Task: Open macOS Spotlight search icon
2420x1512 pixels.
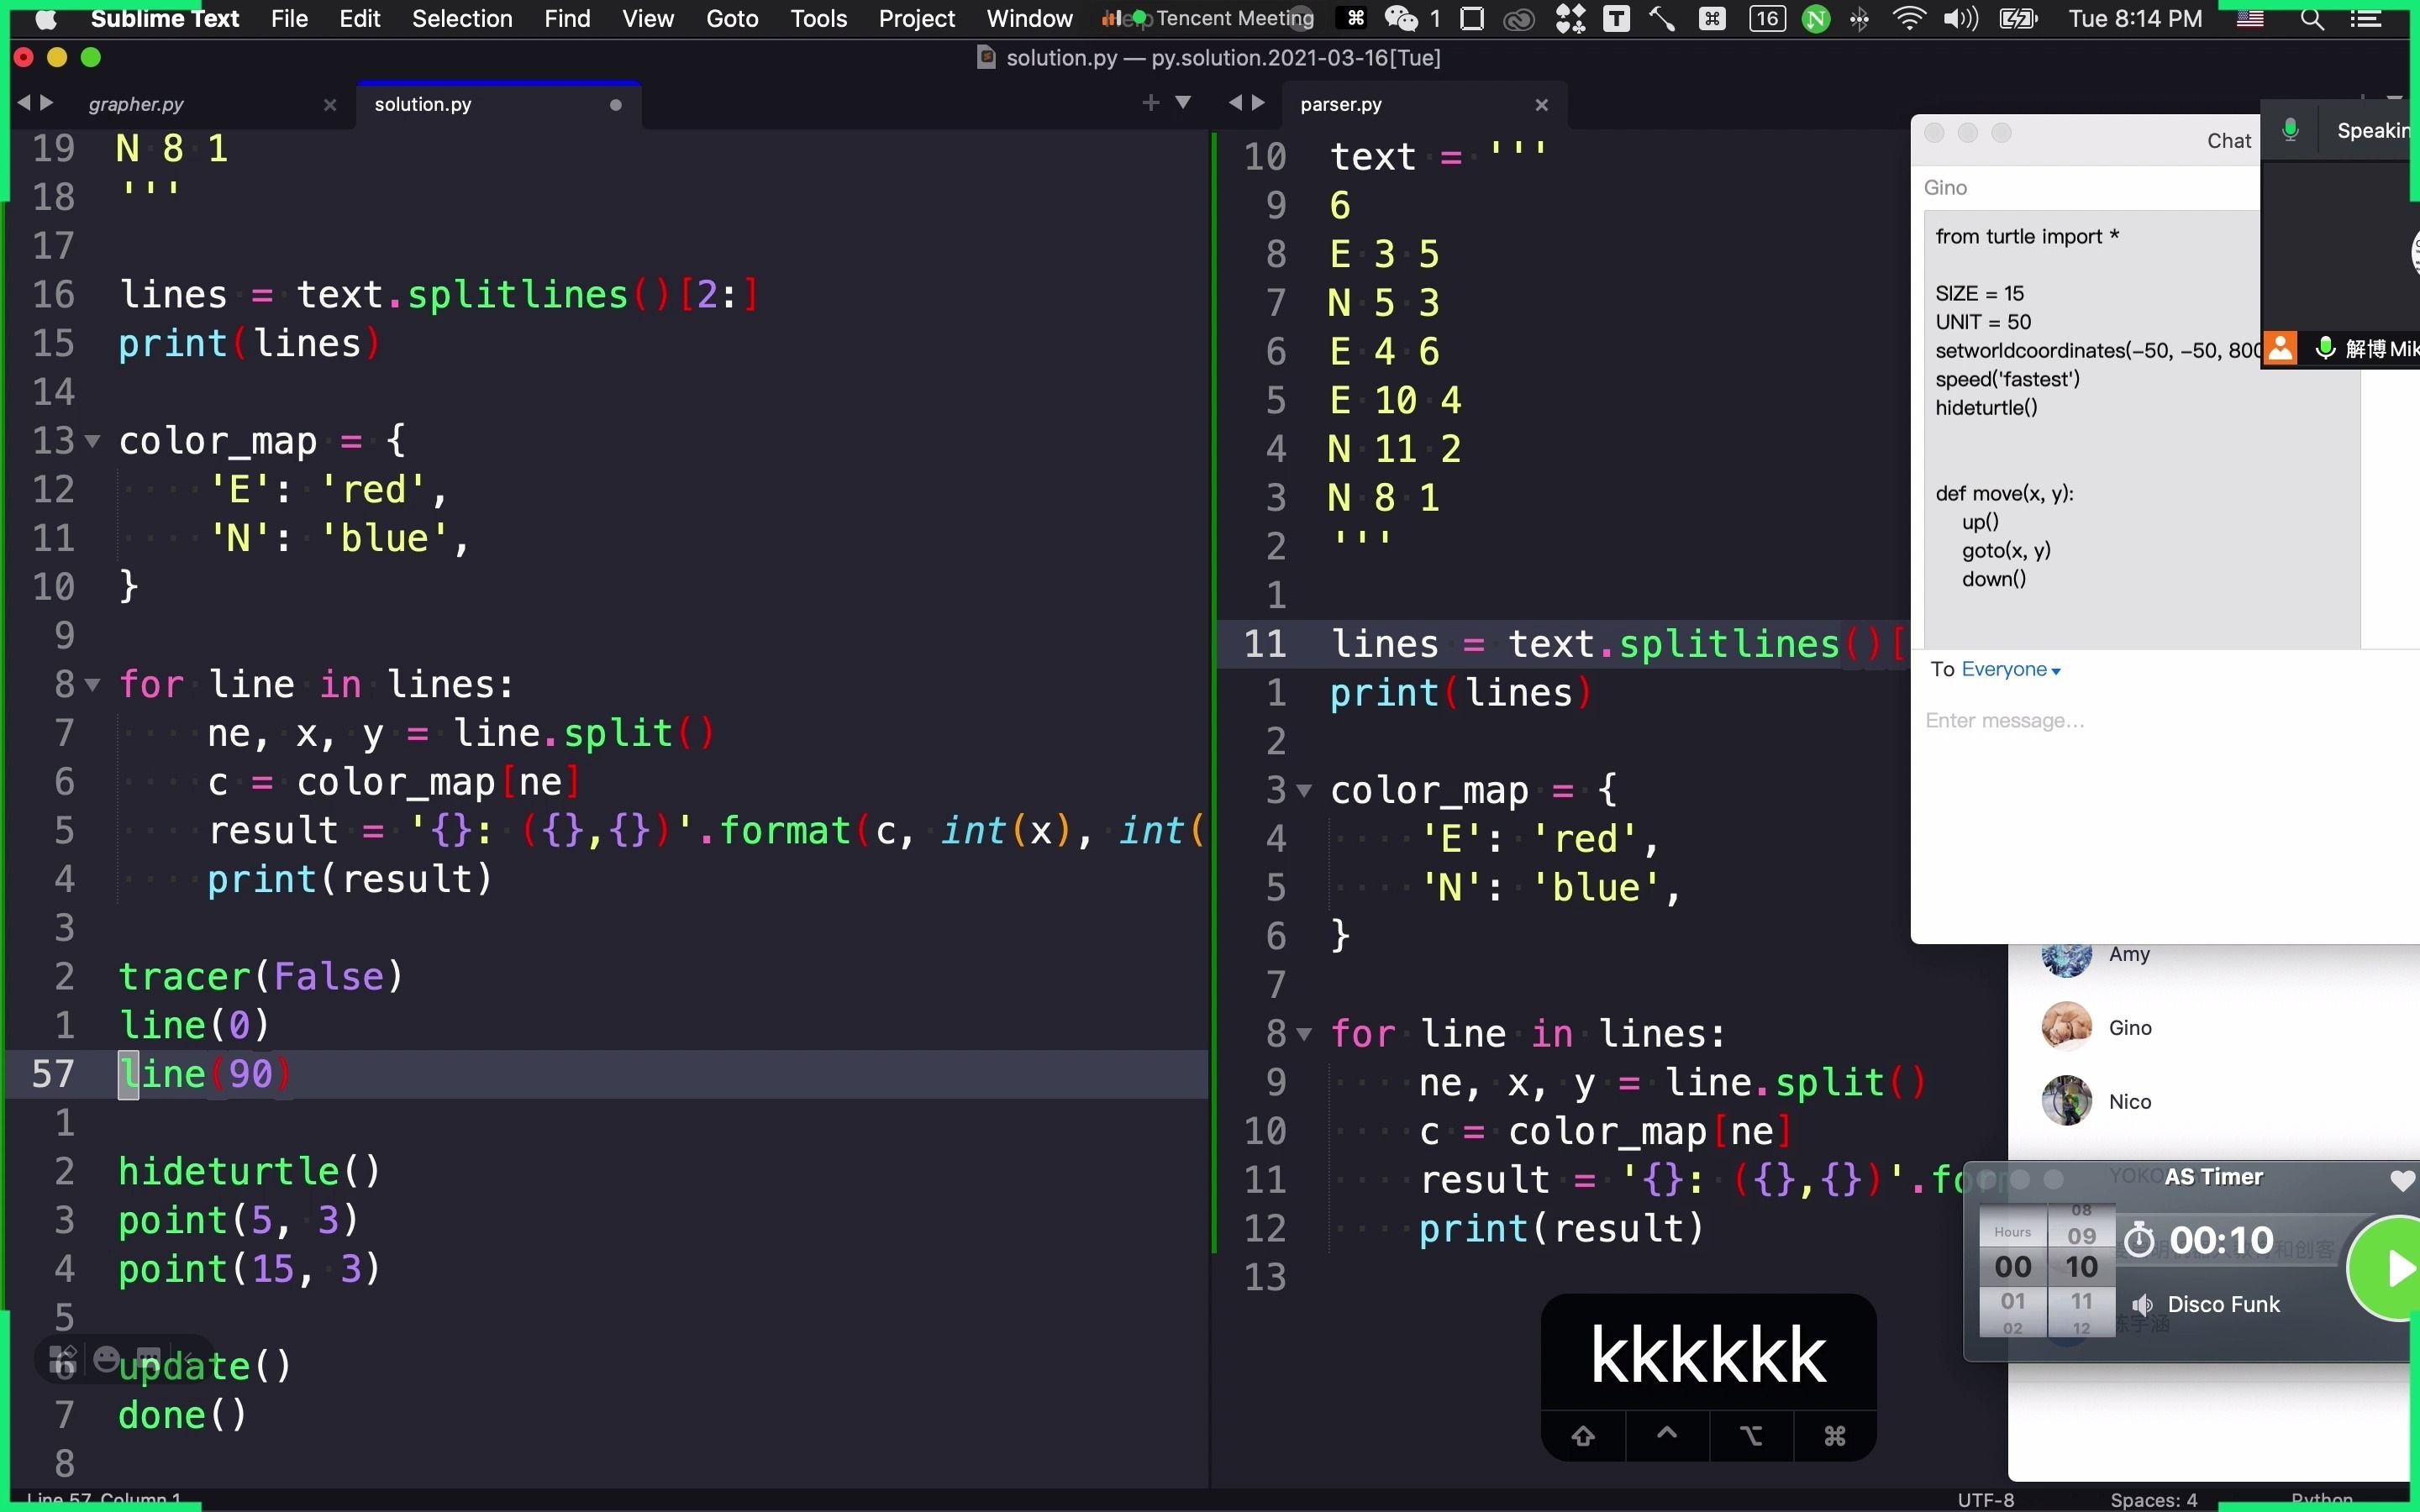Action: [x=2311, y=19]
